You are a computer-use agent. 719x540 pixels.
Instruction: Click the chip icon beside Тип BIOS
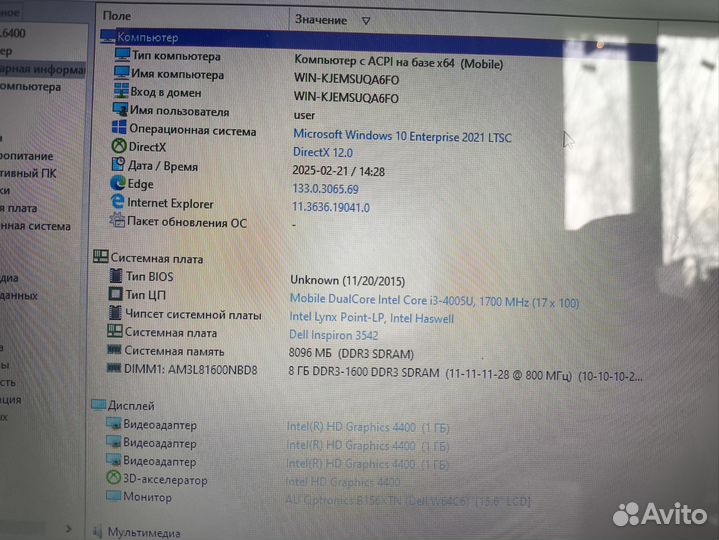tap(114, 277)
